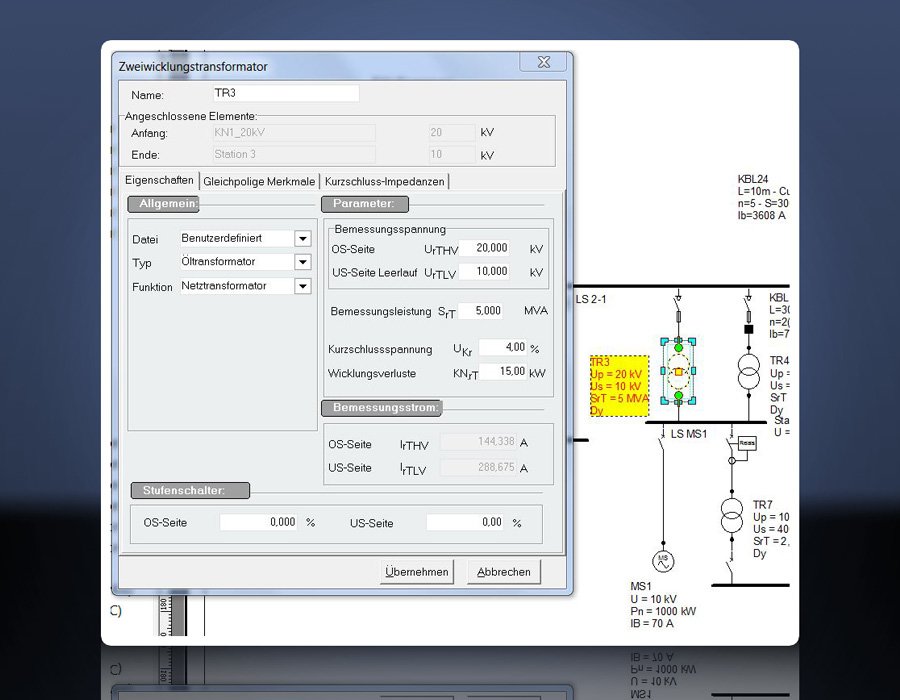Click the Ende field Station 3
900x700 pixels.
tap(294, 154)
